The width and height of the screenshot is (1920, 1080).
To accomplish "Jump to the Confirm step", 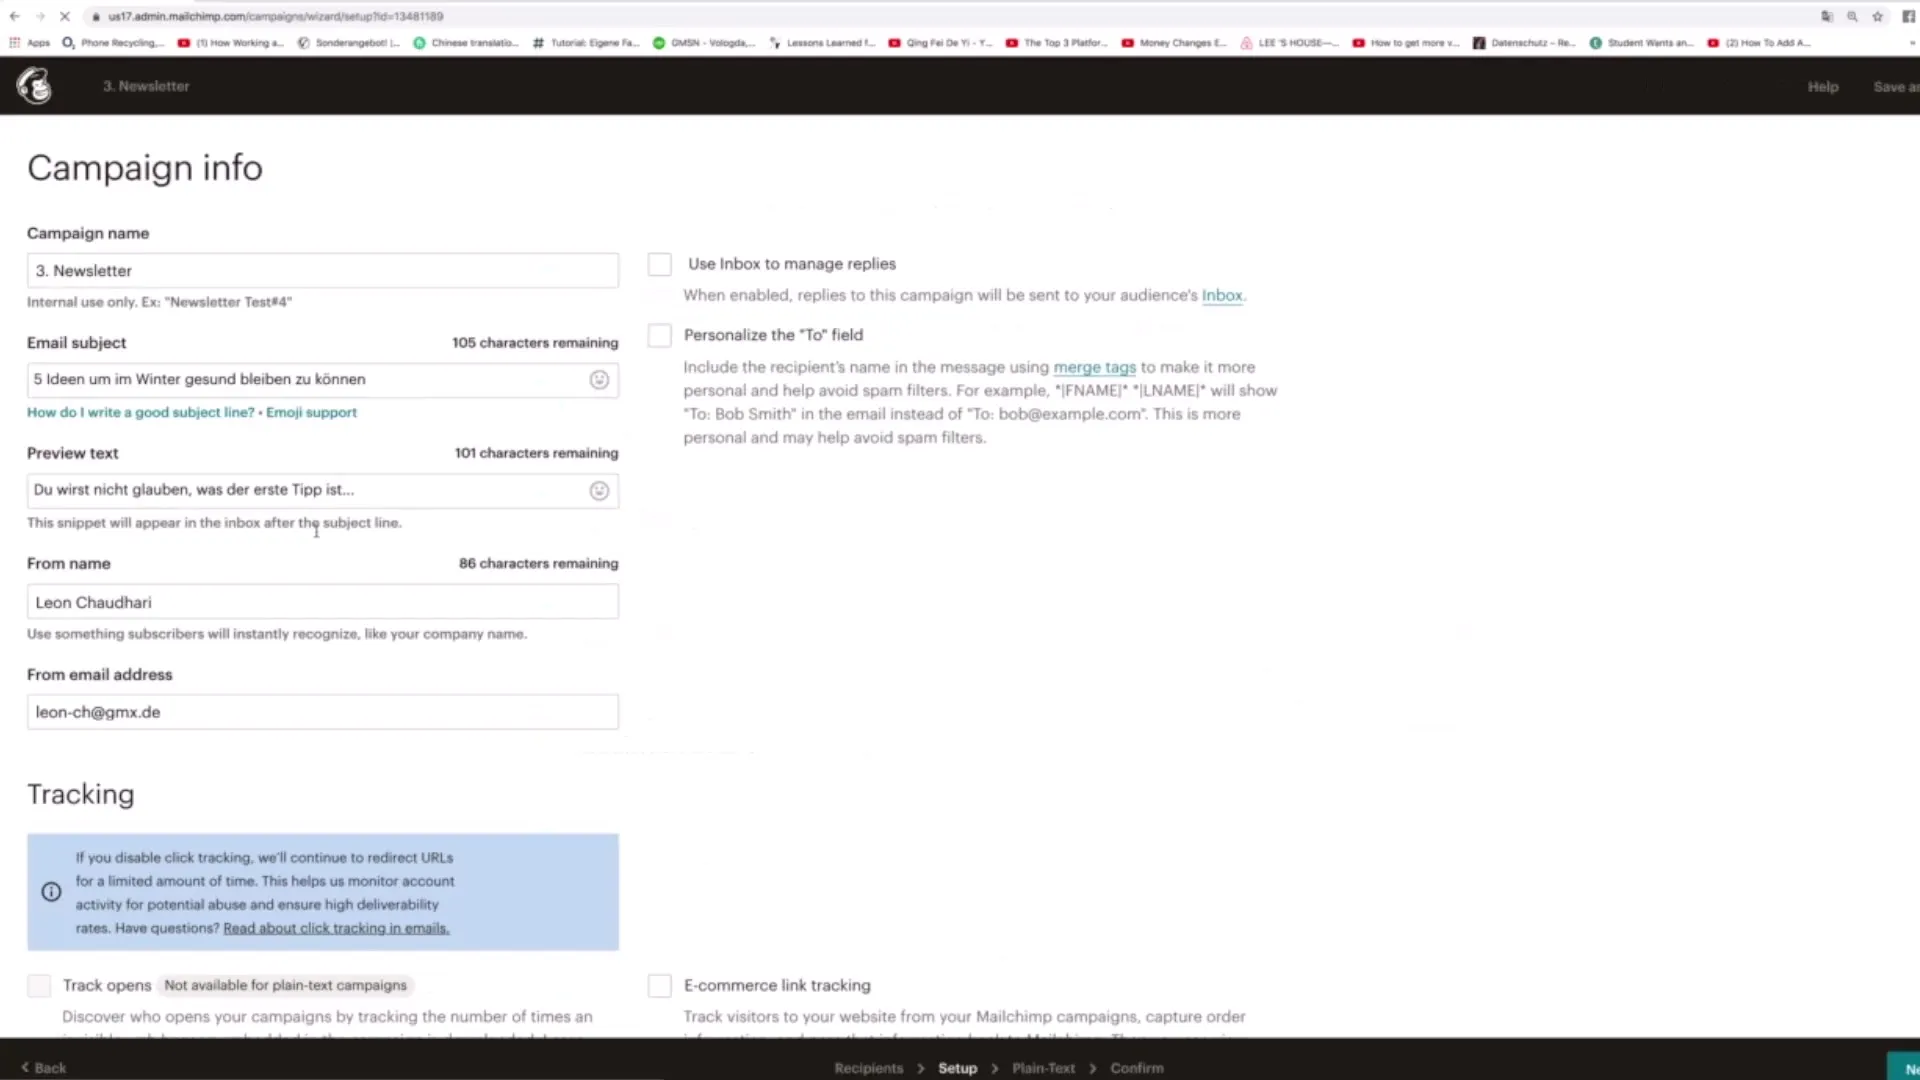I will click(1136, 1068).
